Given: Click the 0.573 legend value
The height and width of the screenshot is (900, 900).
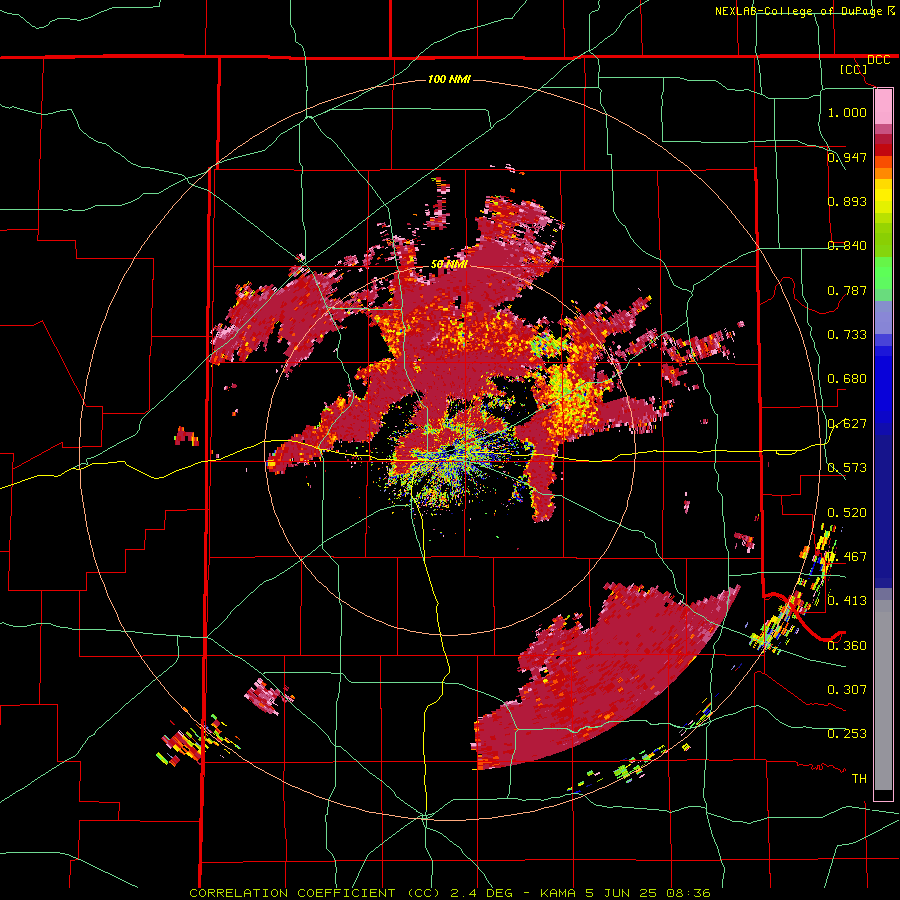Looking at the screenshot, I should 847,467.
